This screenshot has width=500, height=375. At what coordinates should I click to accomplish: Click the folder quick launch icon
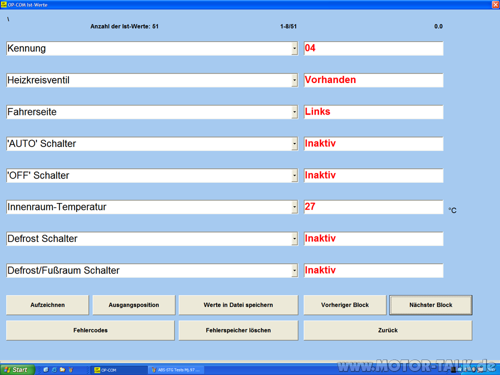click(62, 370)
